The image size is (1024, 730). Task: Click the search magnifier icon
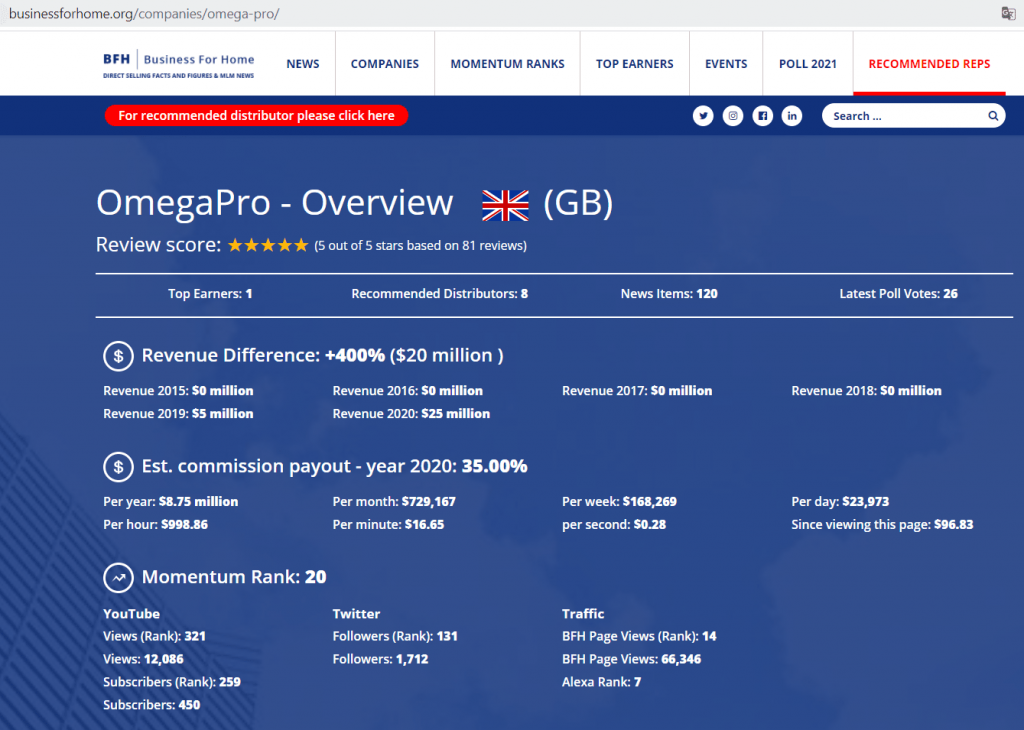993,116
